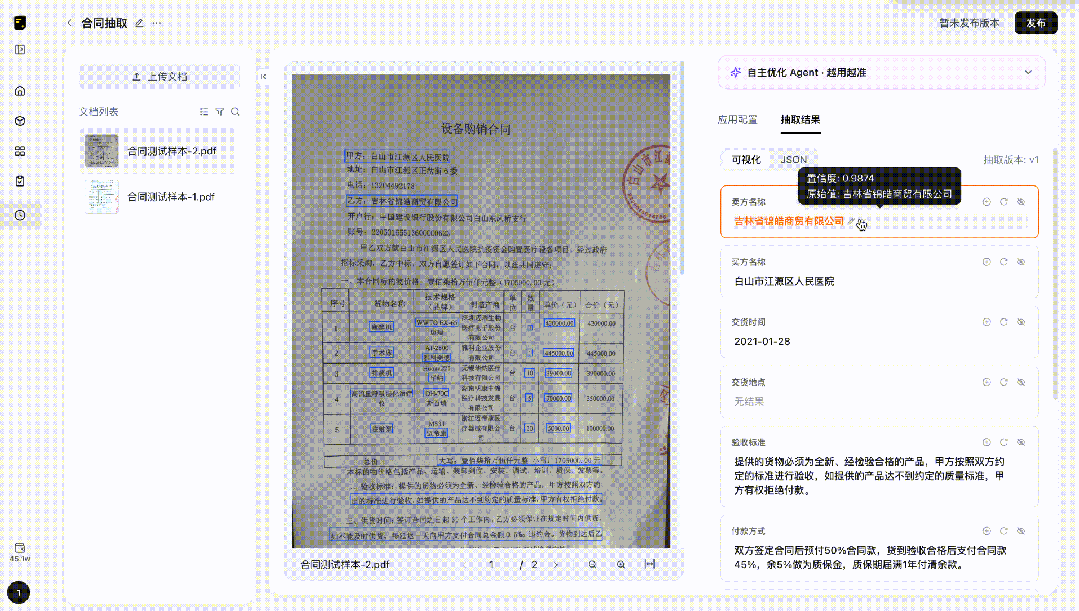Click the 付款方式 extracted text paragraph
Screen dimensions: 1079x611
coord(870,557)
